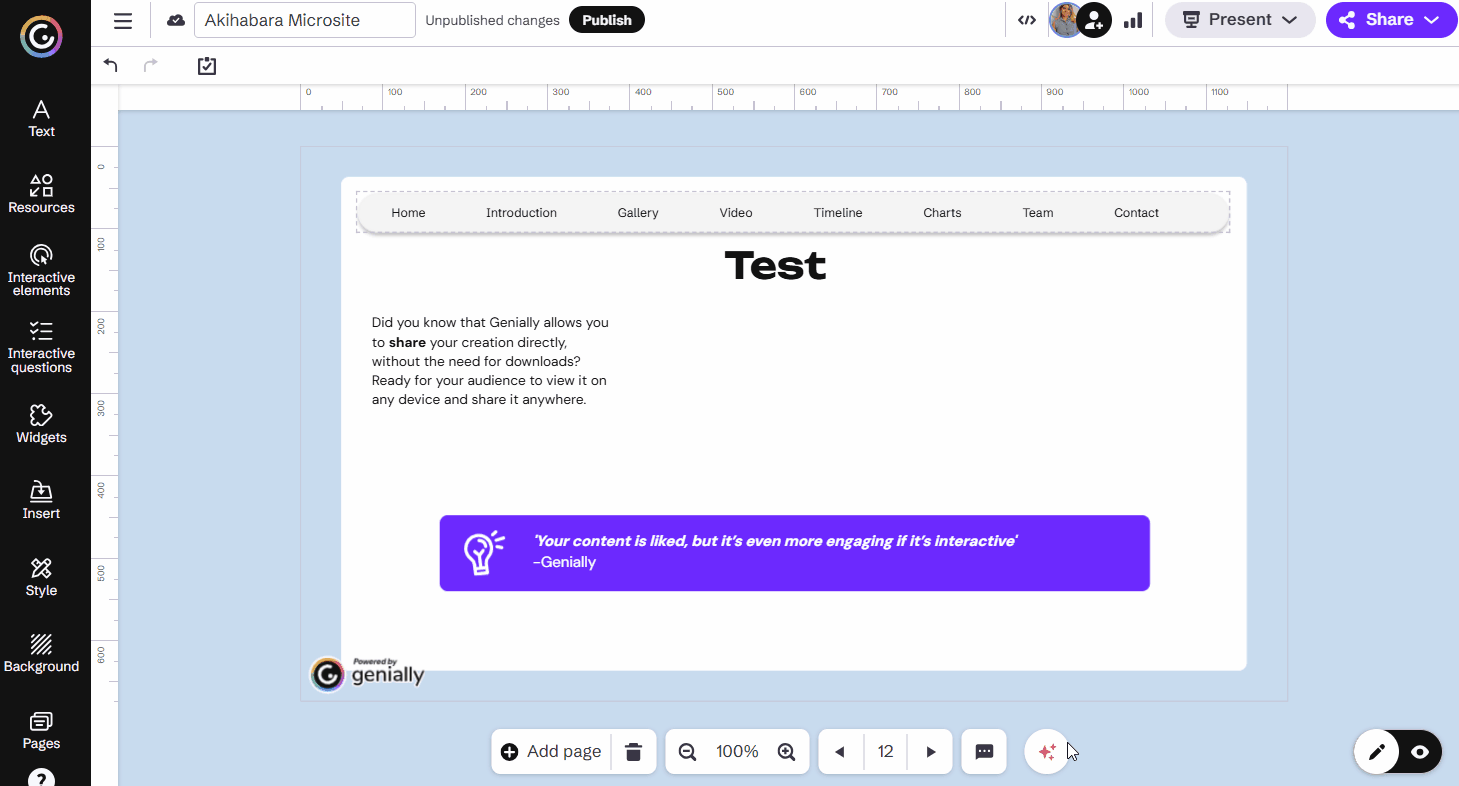Go to the previous page arrow

click(x=840, y=752)
